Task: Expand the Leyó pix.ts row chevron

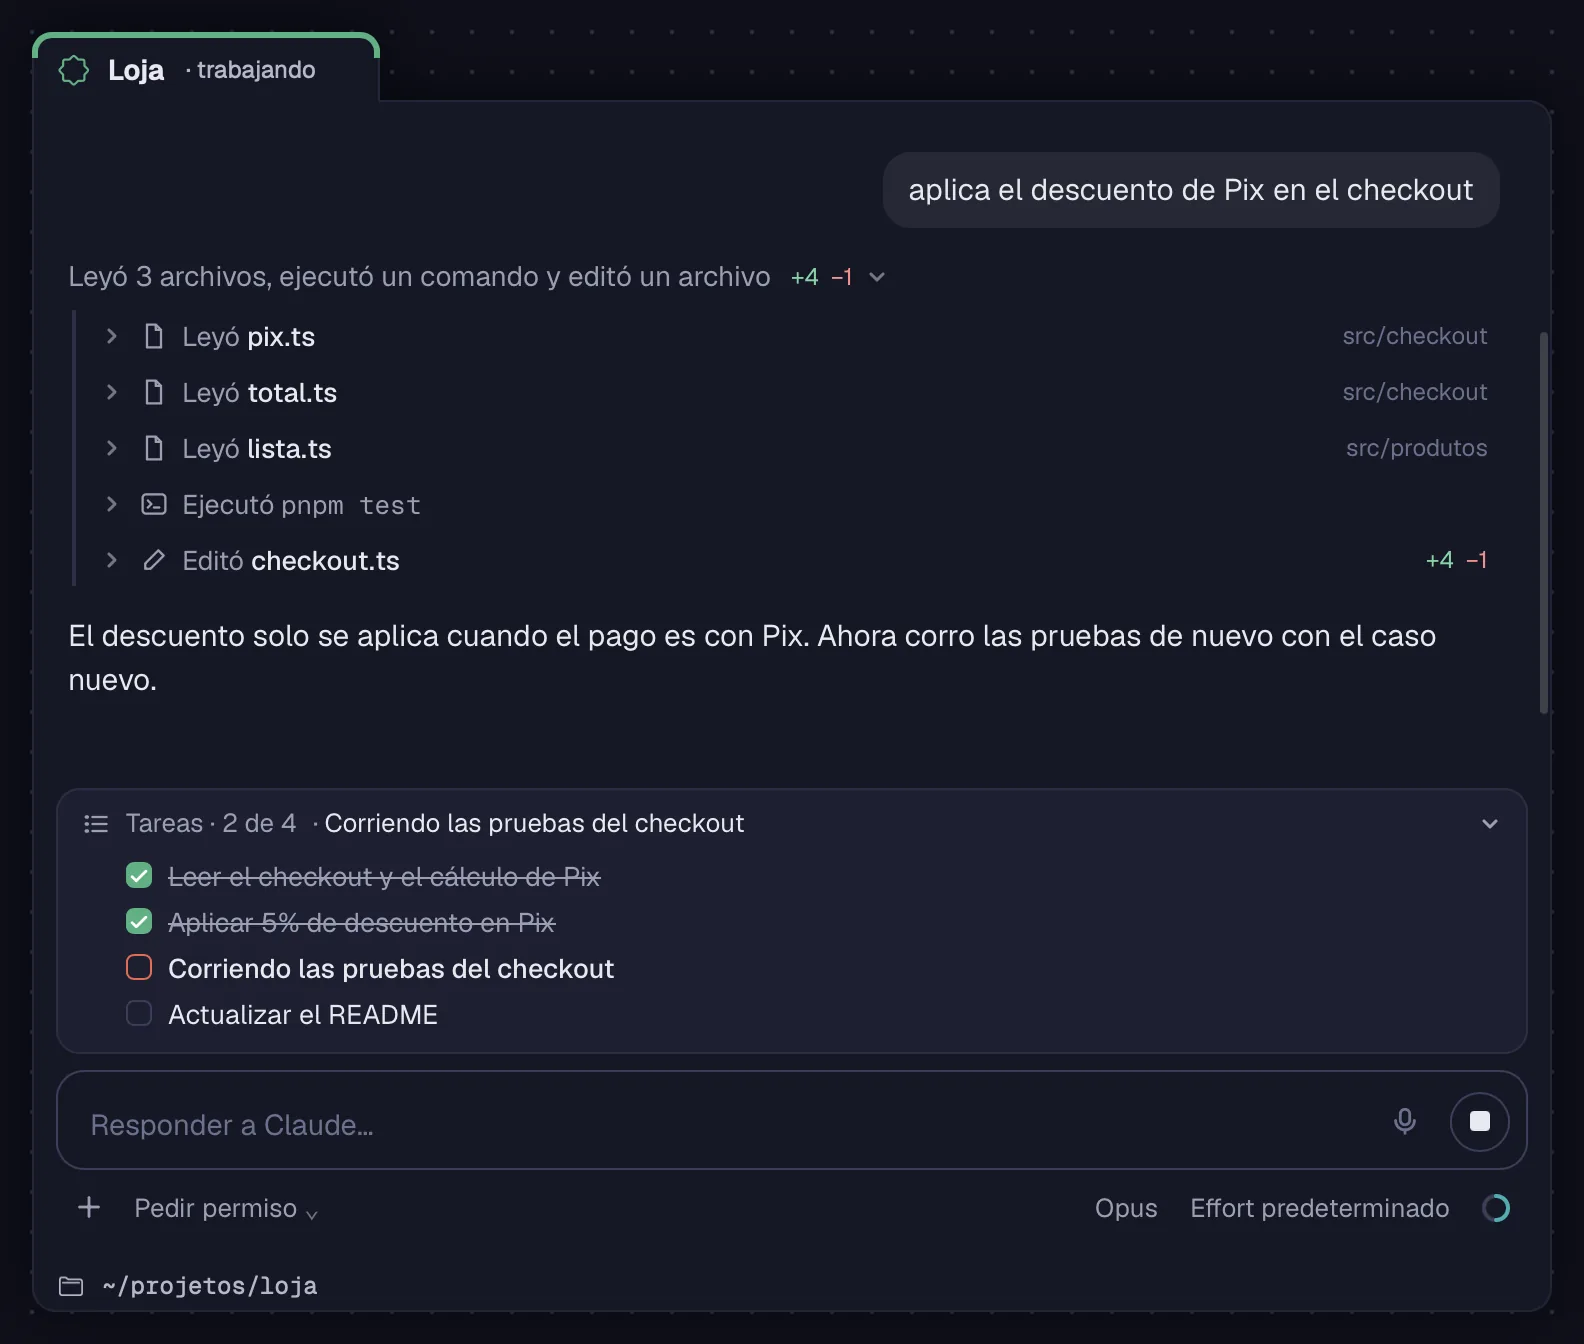Action: click(x=112, y=337)
